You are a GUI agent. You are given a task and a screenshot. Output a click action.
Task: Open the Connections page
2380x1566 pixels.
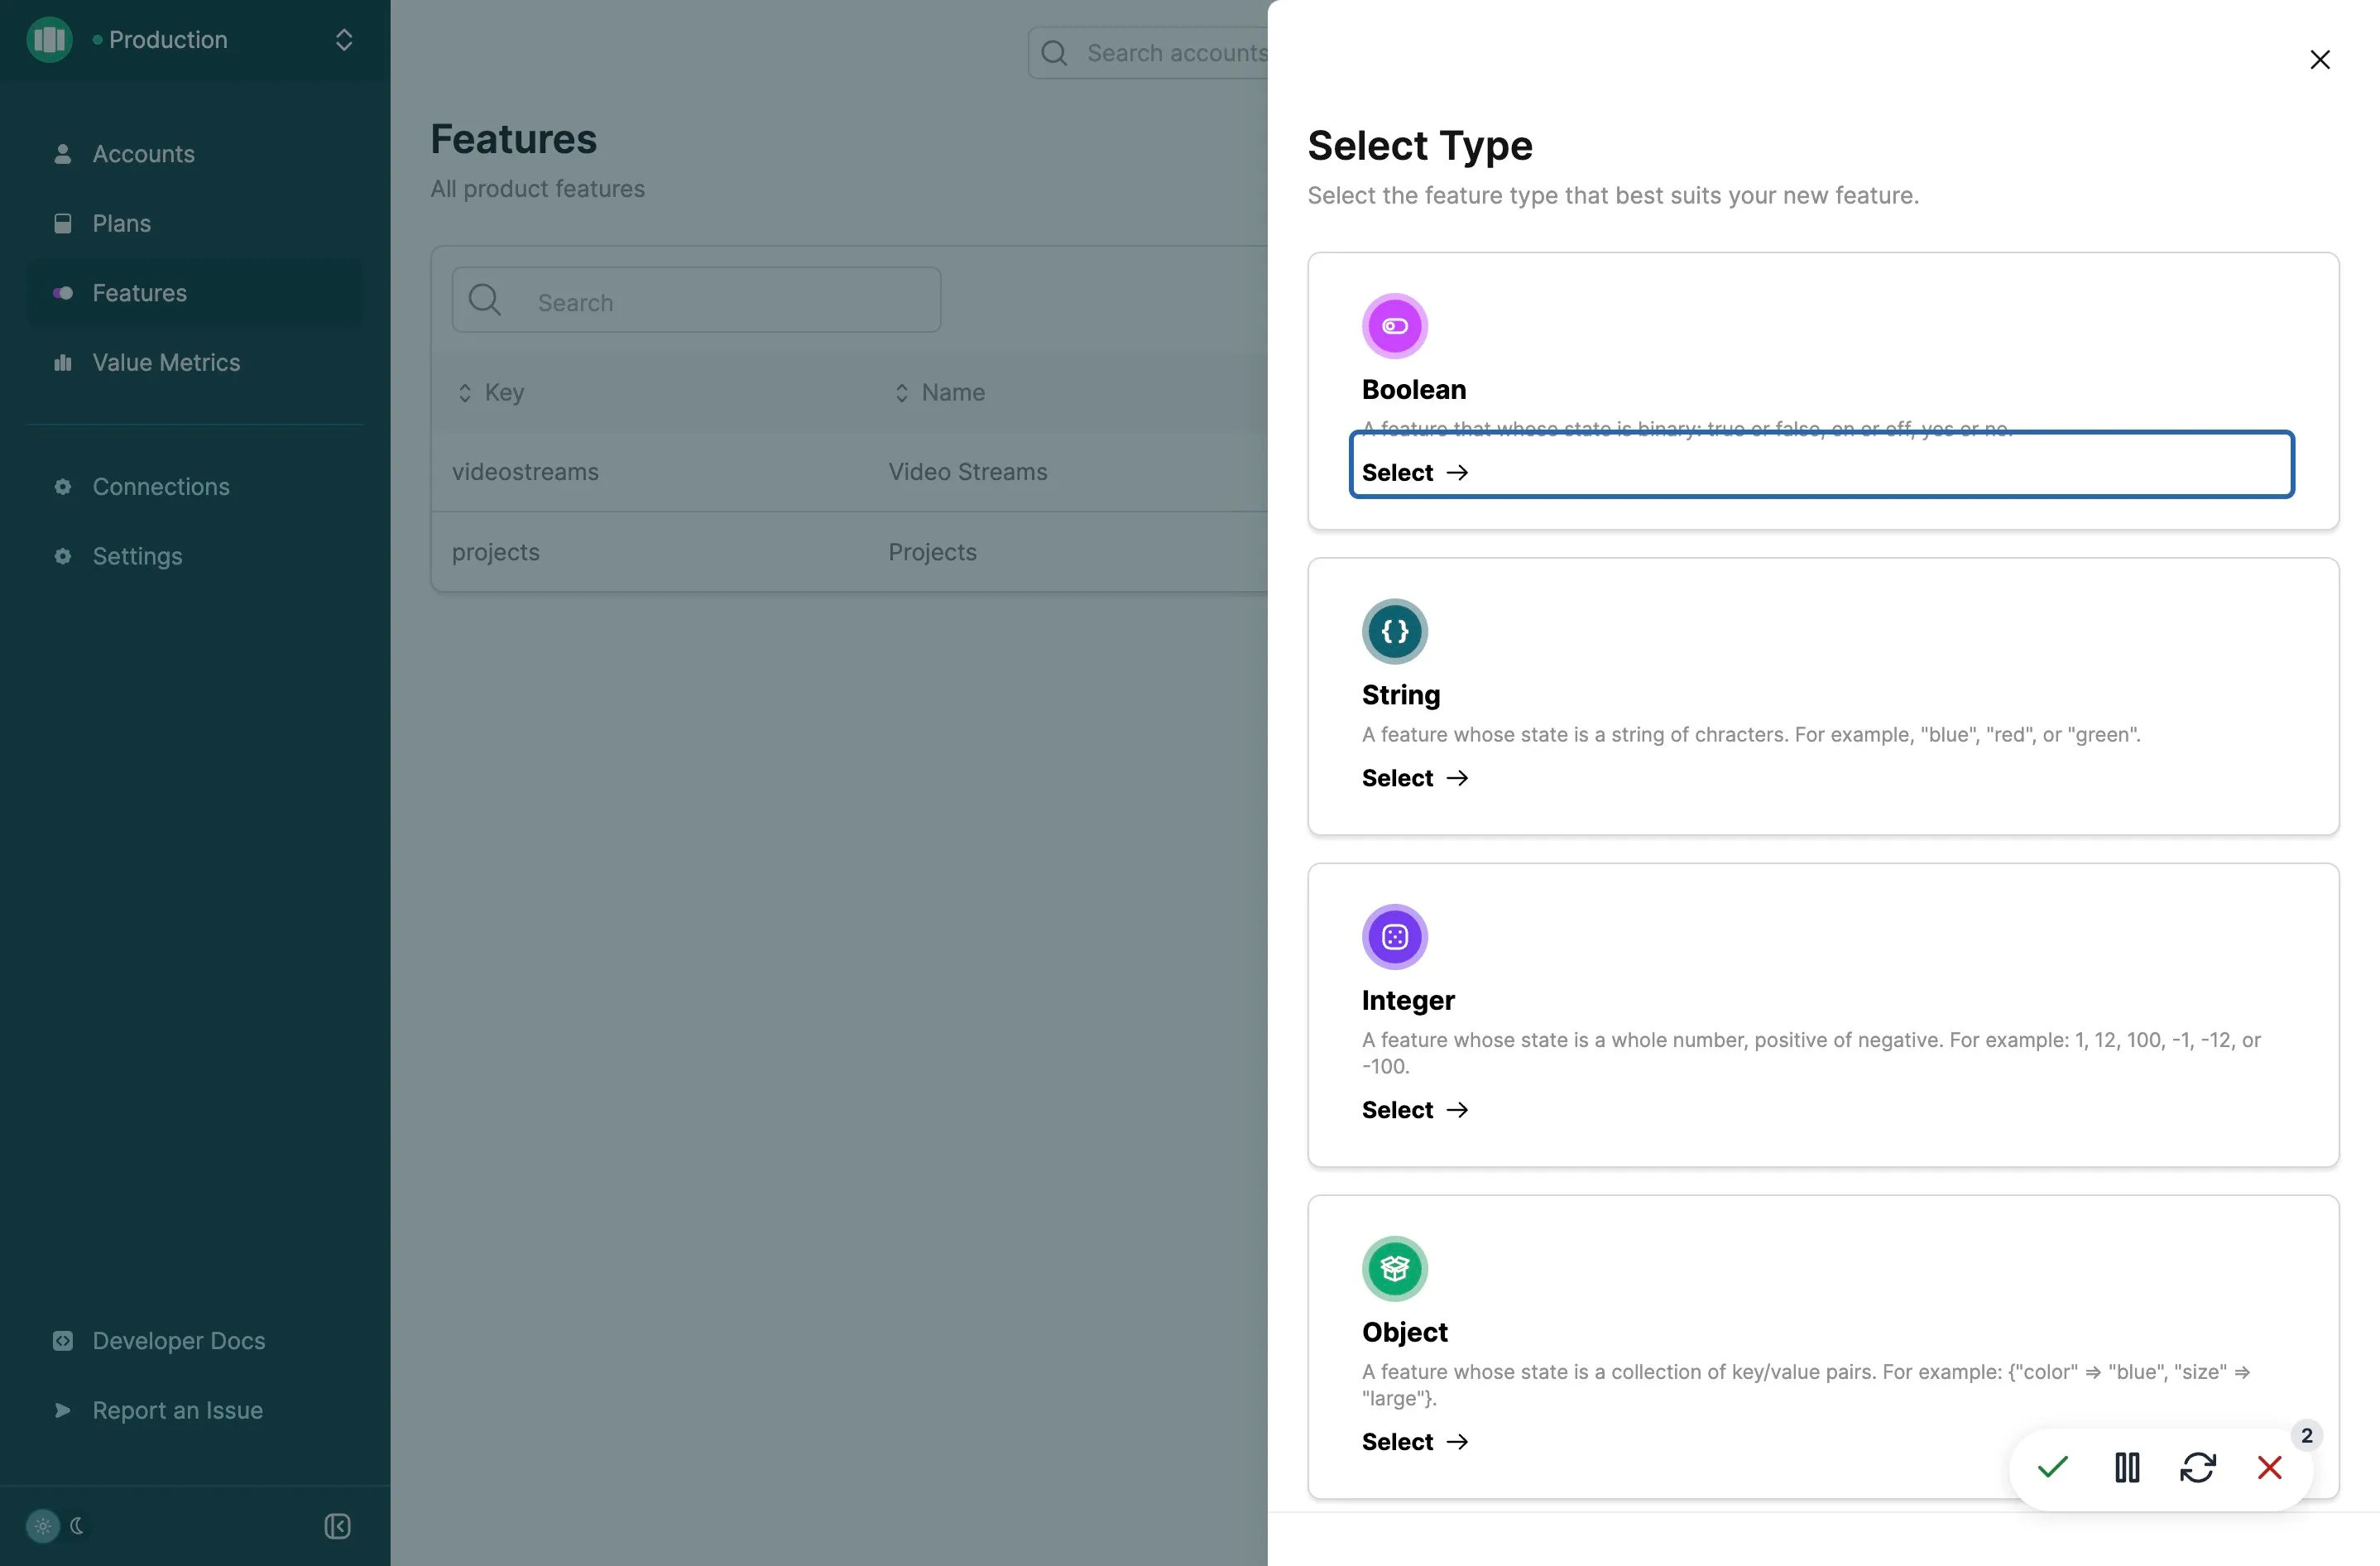(x=195, y=487)
